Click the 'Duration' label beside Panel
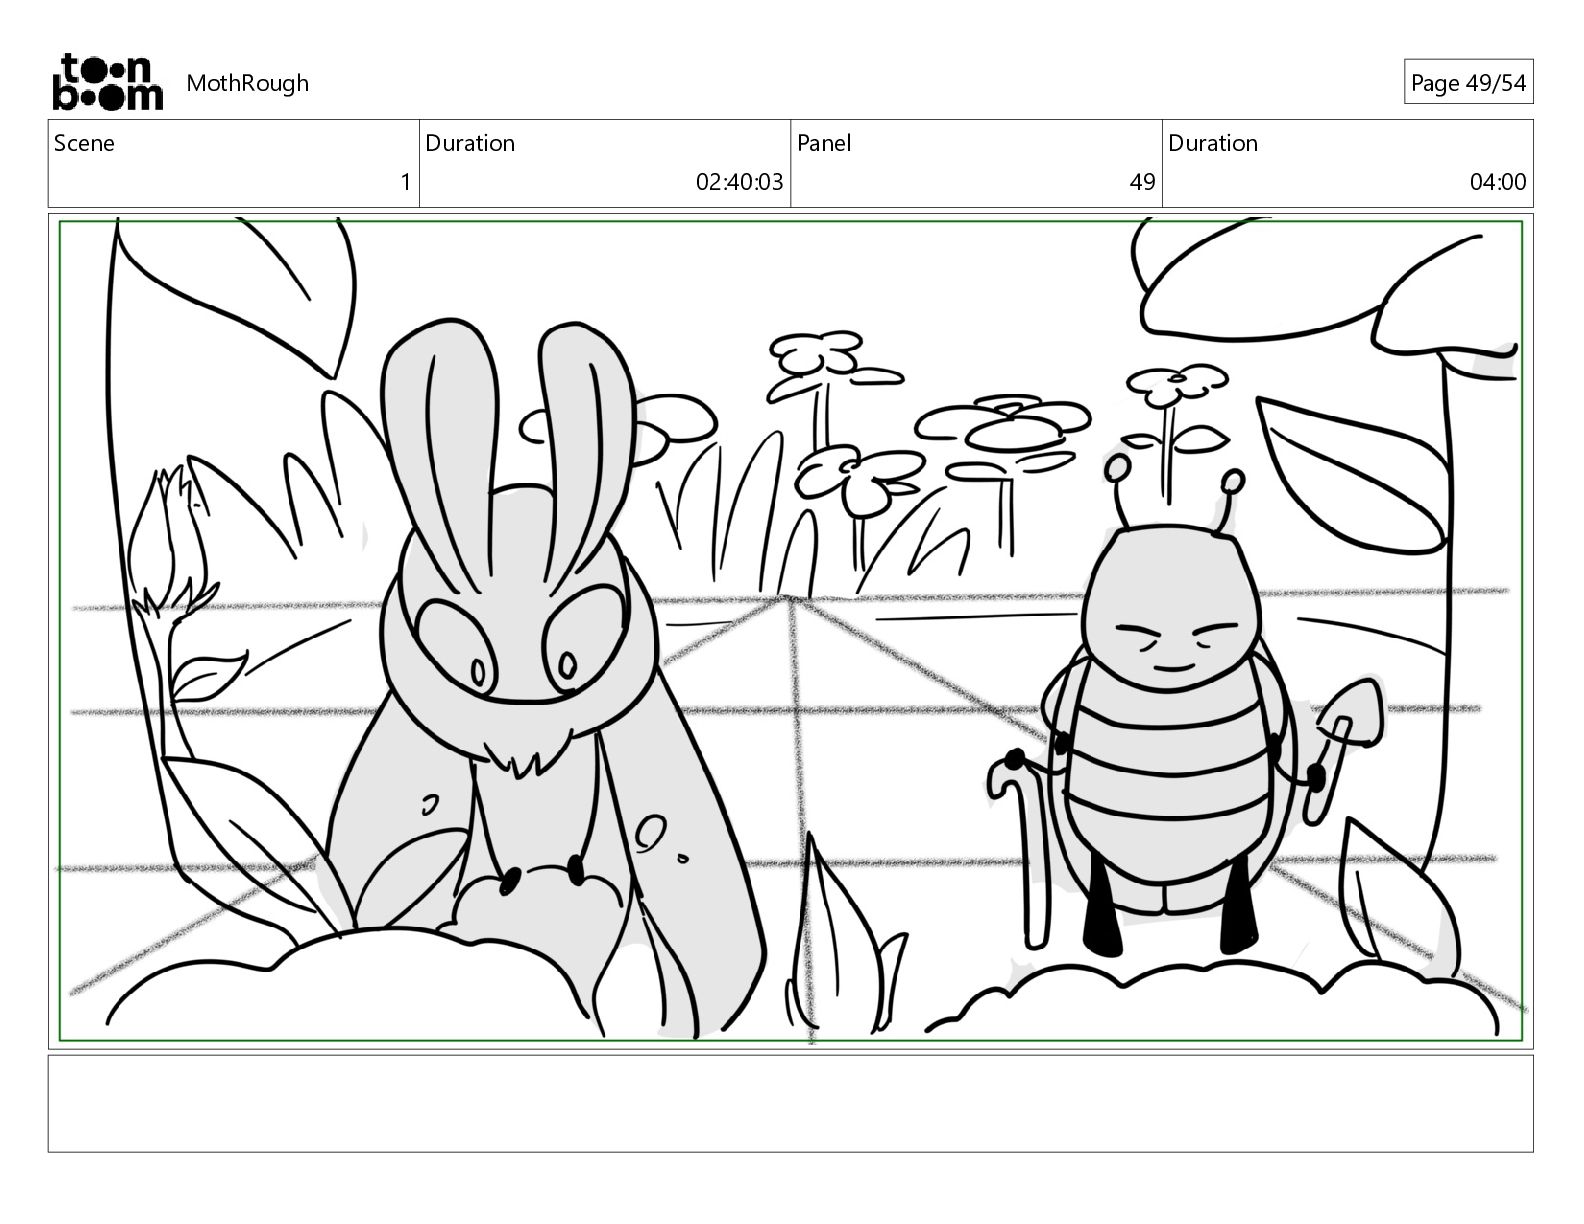This screenshot has height=1224, width=1584. point(1213,143)
